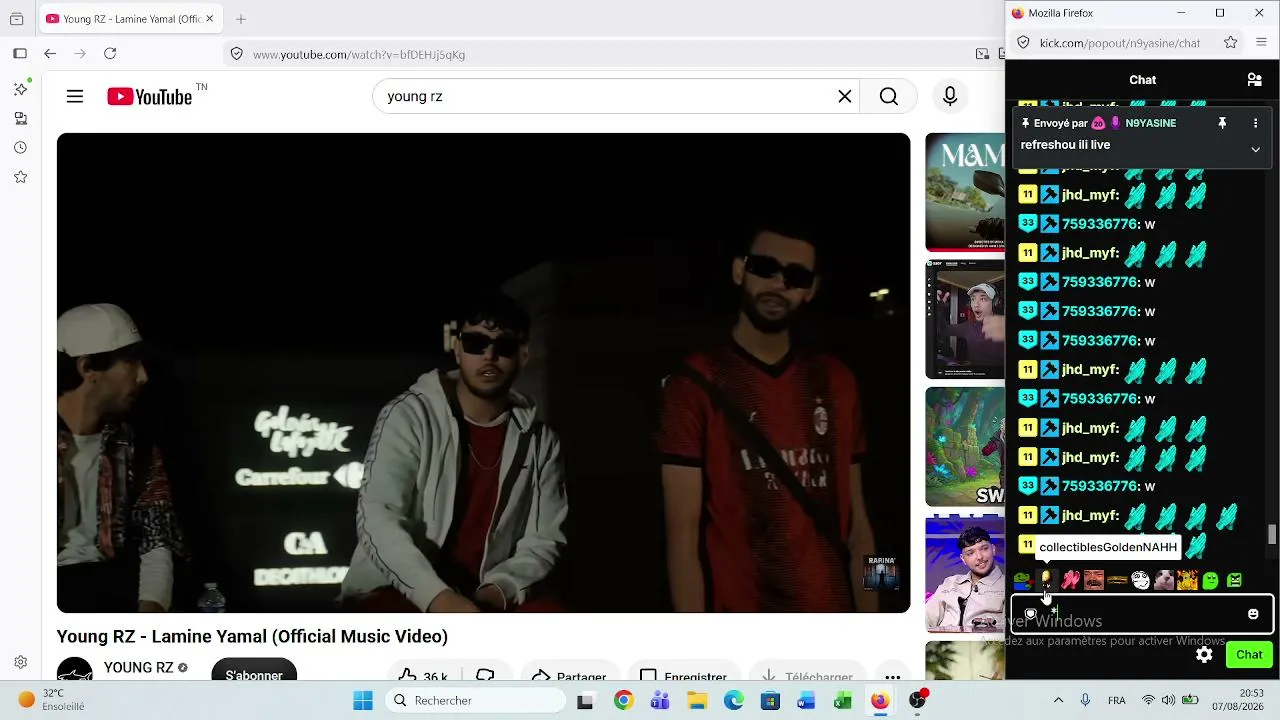Open the tab list dropdown
This screenshot has width=1280, height=720.
pyautogui.click(x=16, y=19)
